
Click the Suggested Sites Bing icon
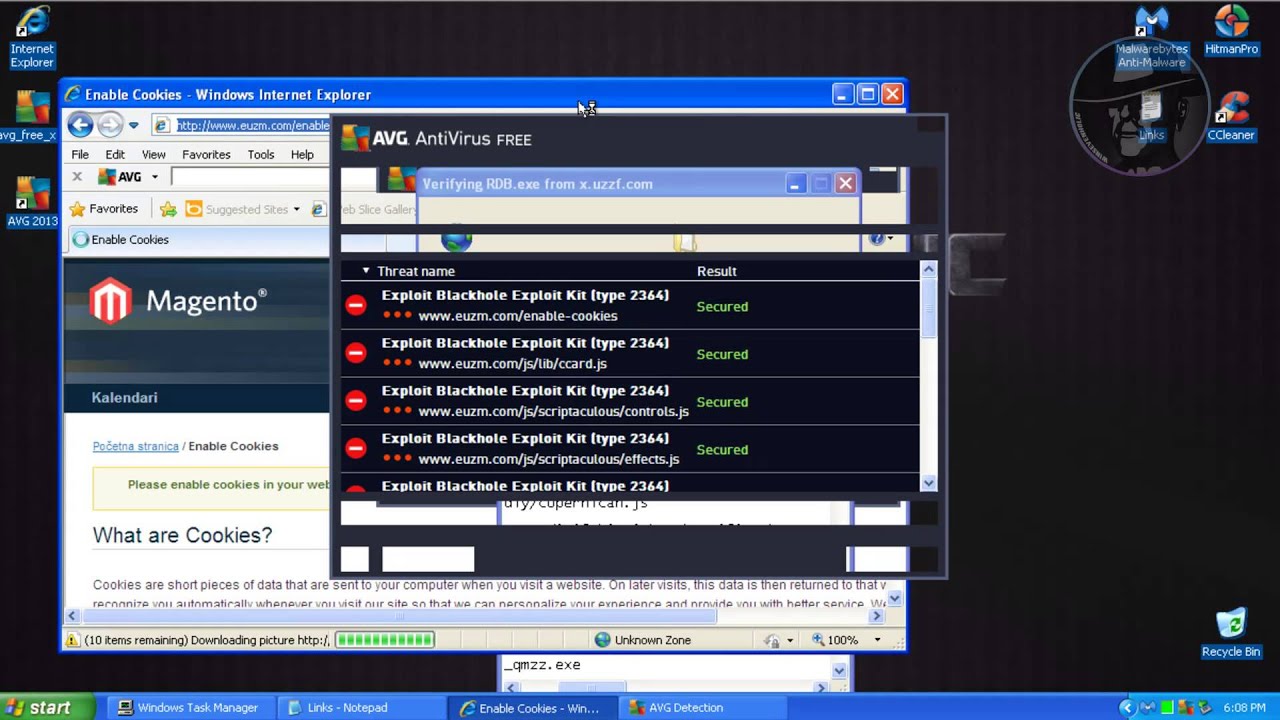click(194, 209)
